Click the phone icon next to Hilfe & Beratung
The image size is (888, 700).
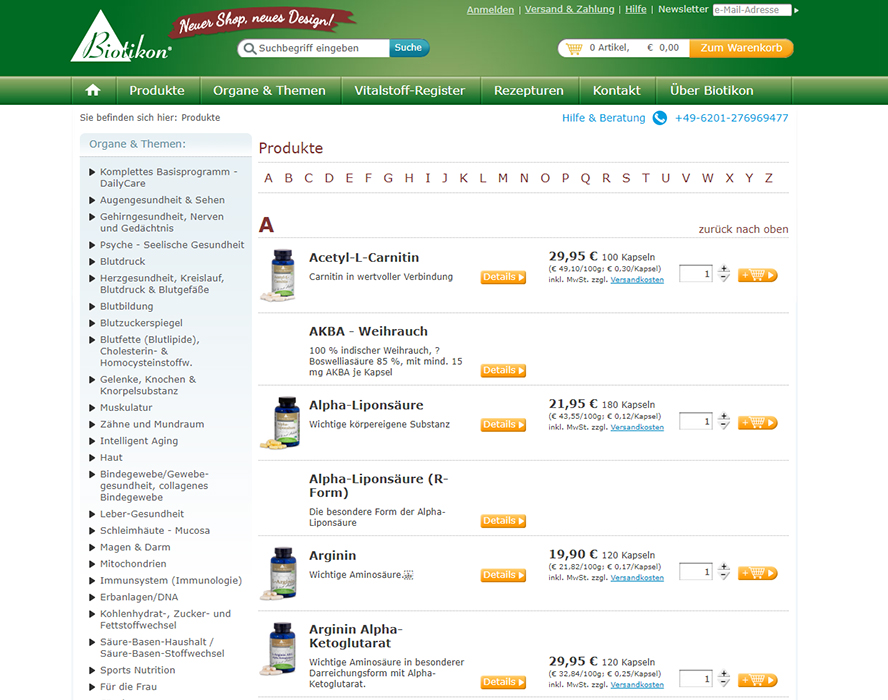tap(660, 118)
